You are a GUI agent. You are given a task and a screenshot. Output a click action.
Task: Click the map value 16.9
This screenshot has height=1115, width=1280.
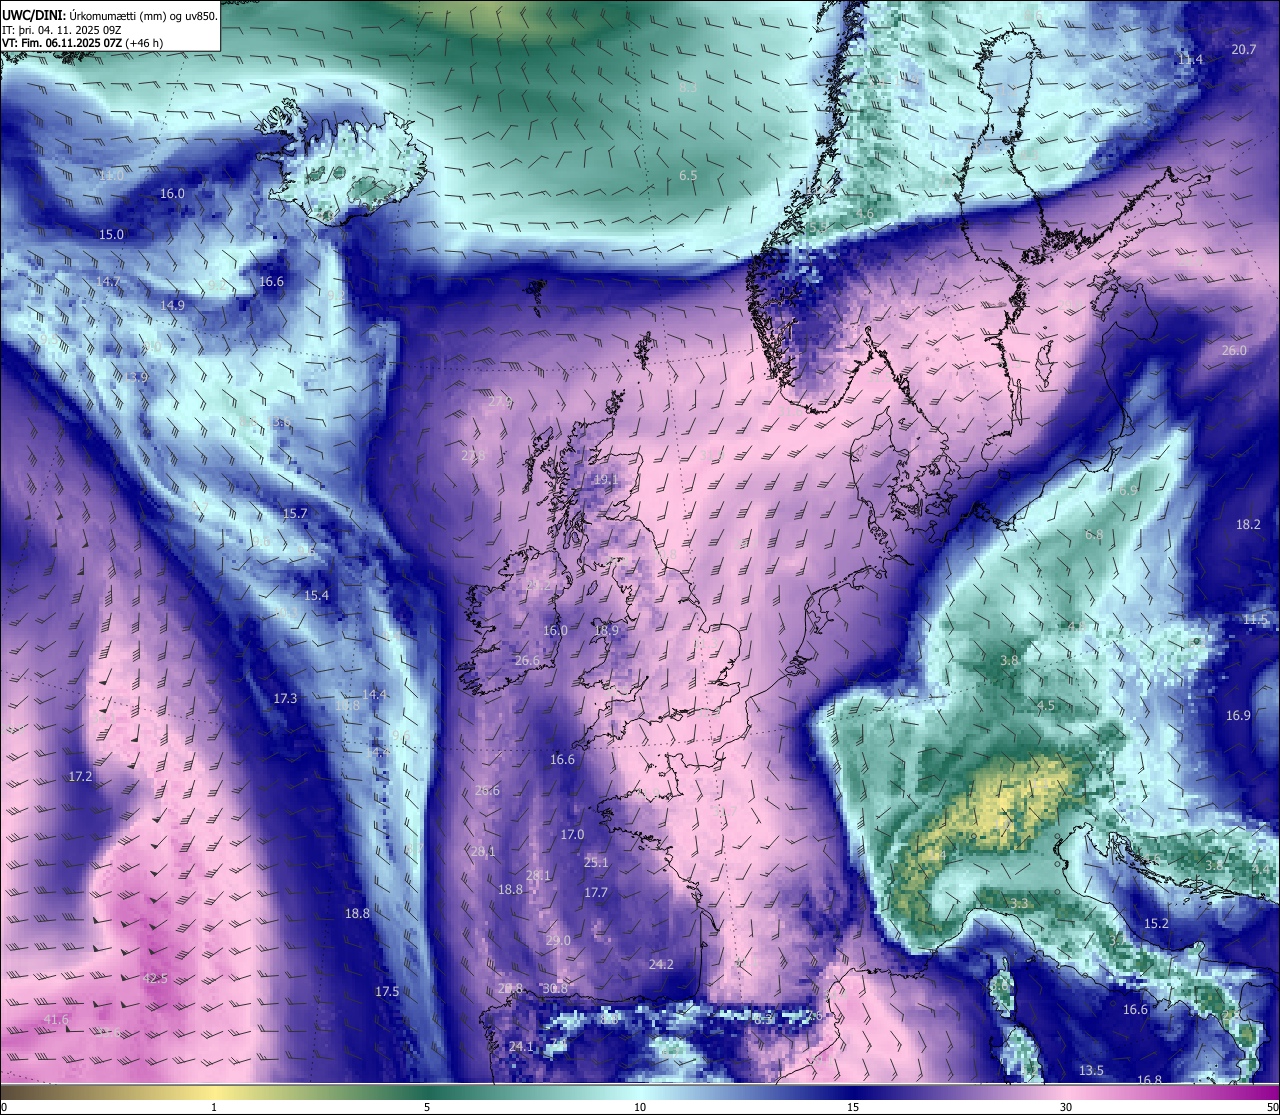click(1238, 716)
